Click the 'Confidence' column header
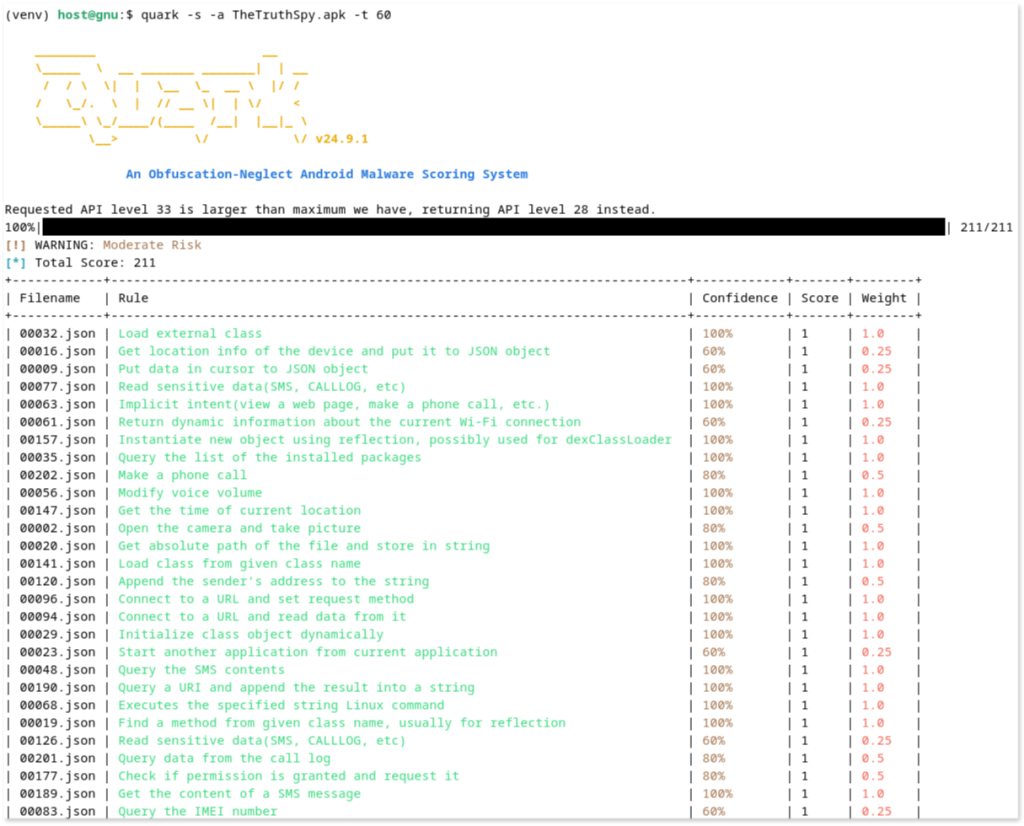1024x826 pixels. click(739, 298)
